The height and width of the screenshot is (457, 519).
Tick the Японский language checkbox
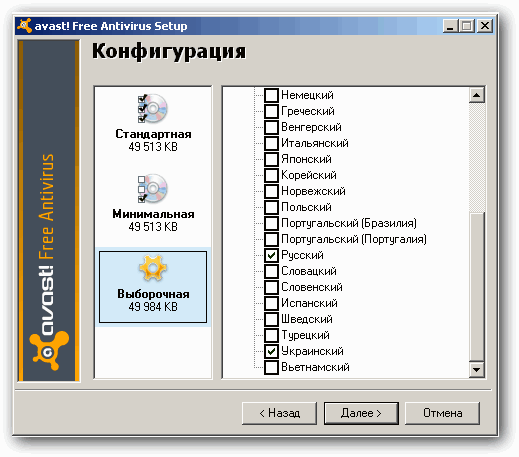[x=271, y=159]
